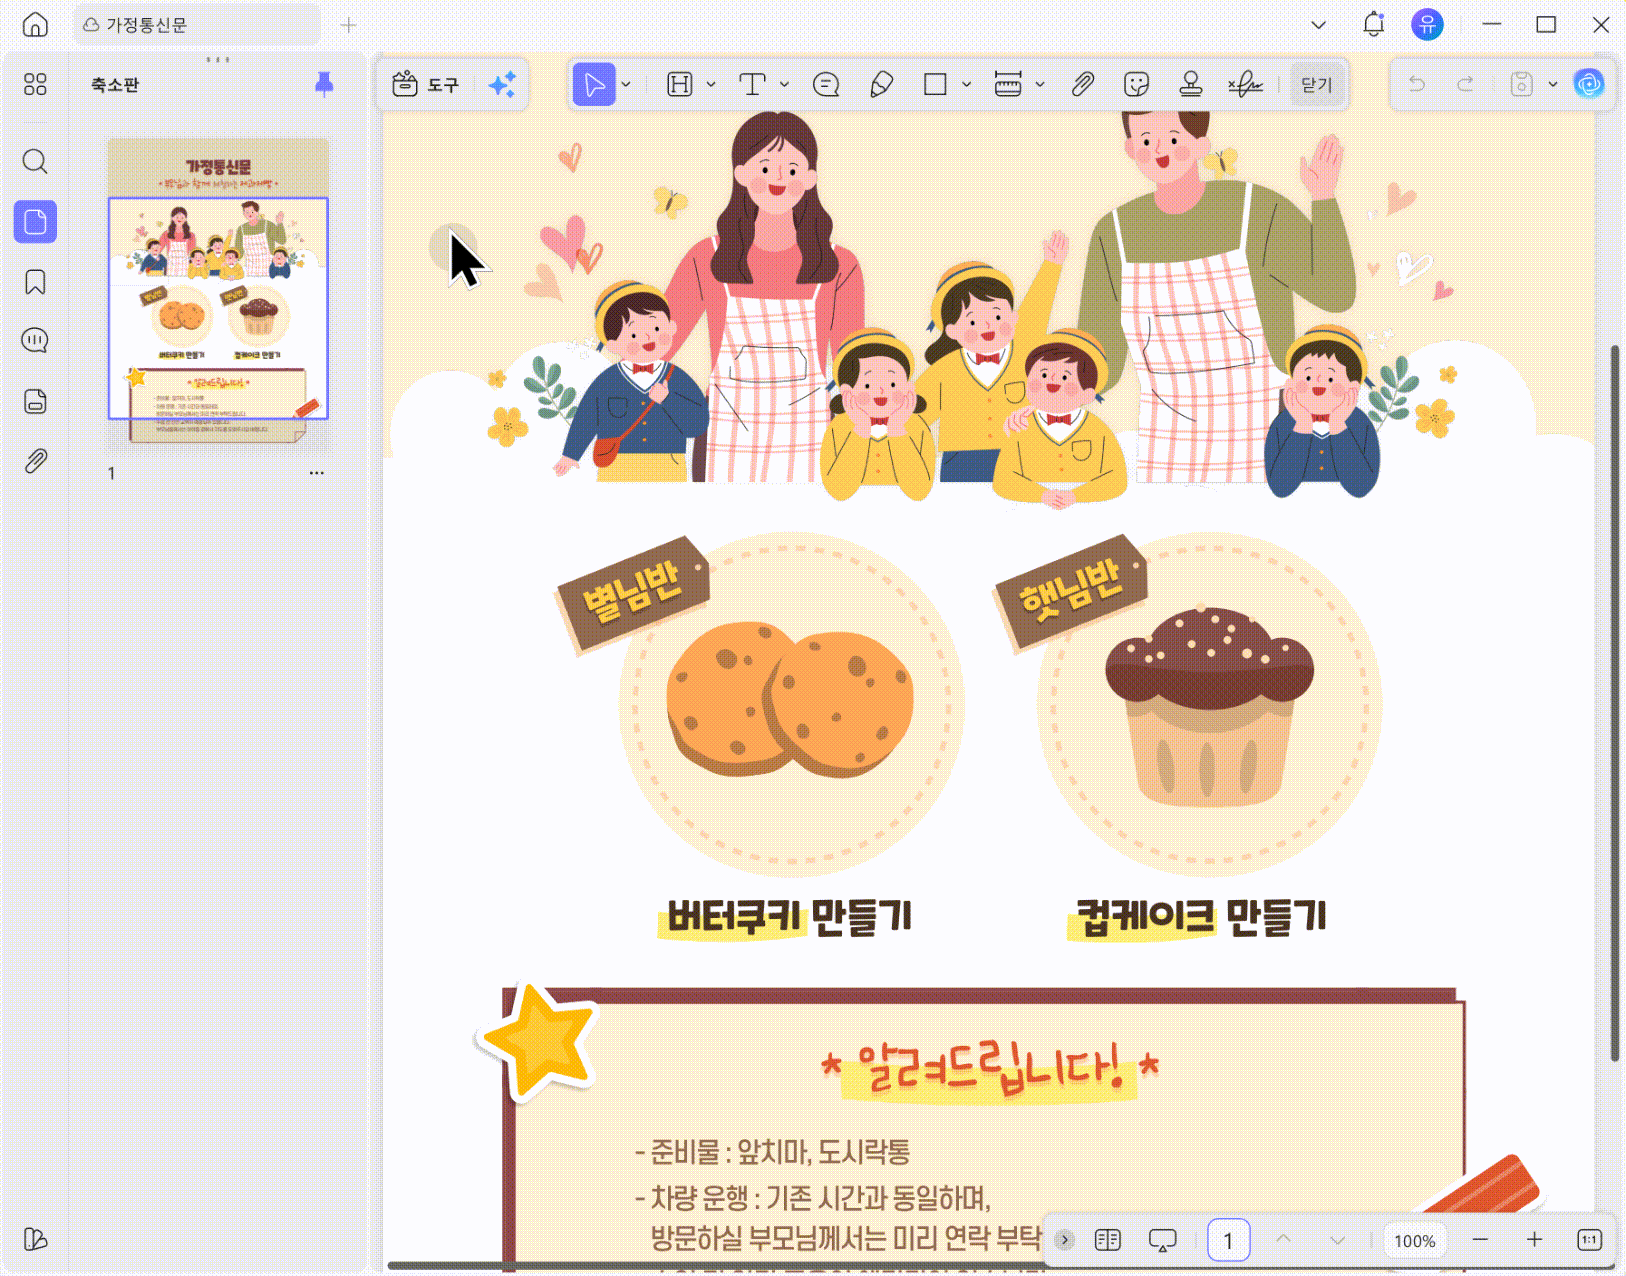Open the user account avatar
Viewport: 1626px width, 1276px height.
coord(1427,24)
